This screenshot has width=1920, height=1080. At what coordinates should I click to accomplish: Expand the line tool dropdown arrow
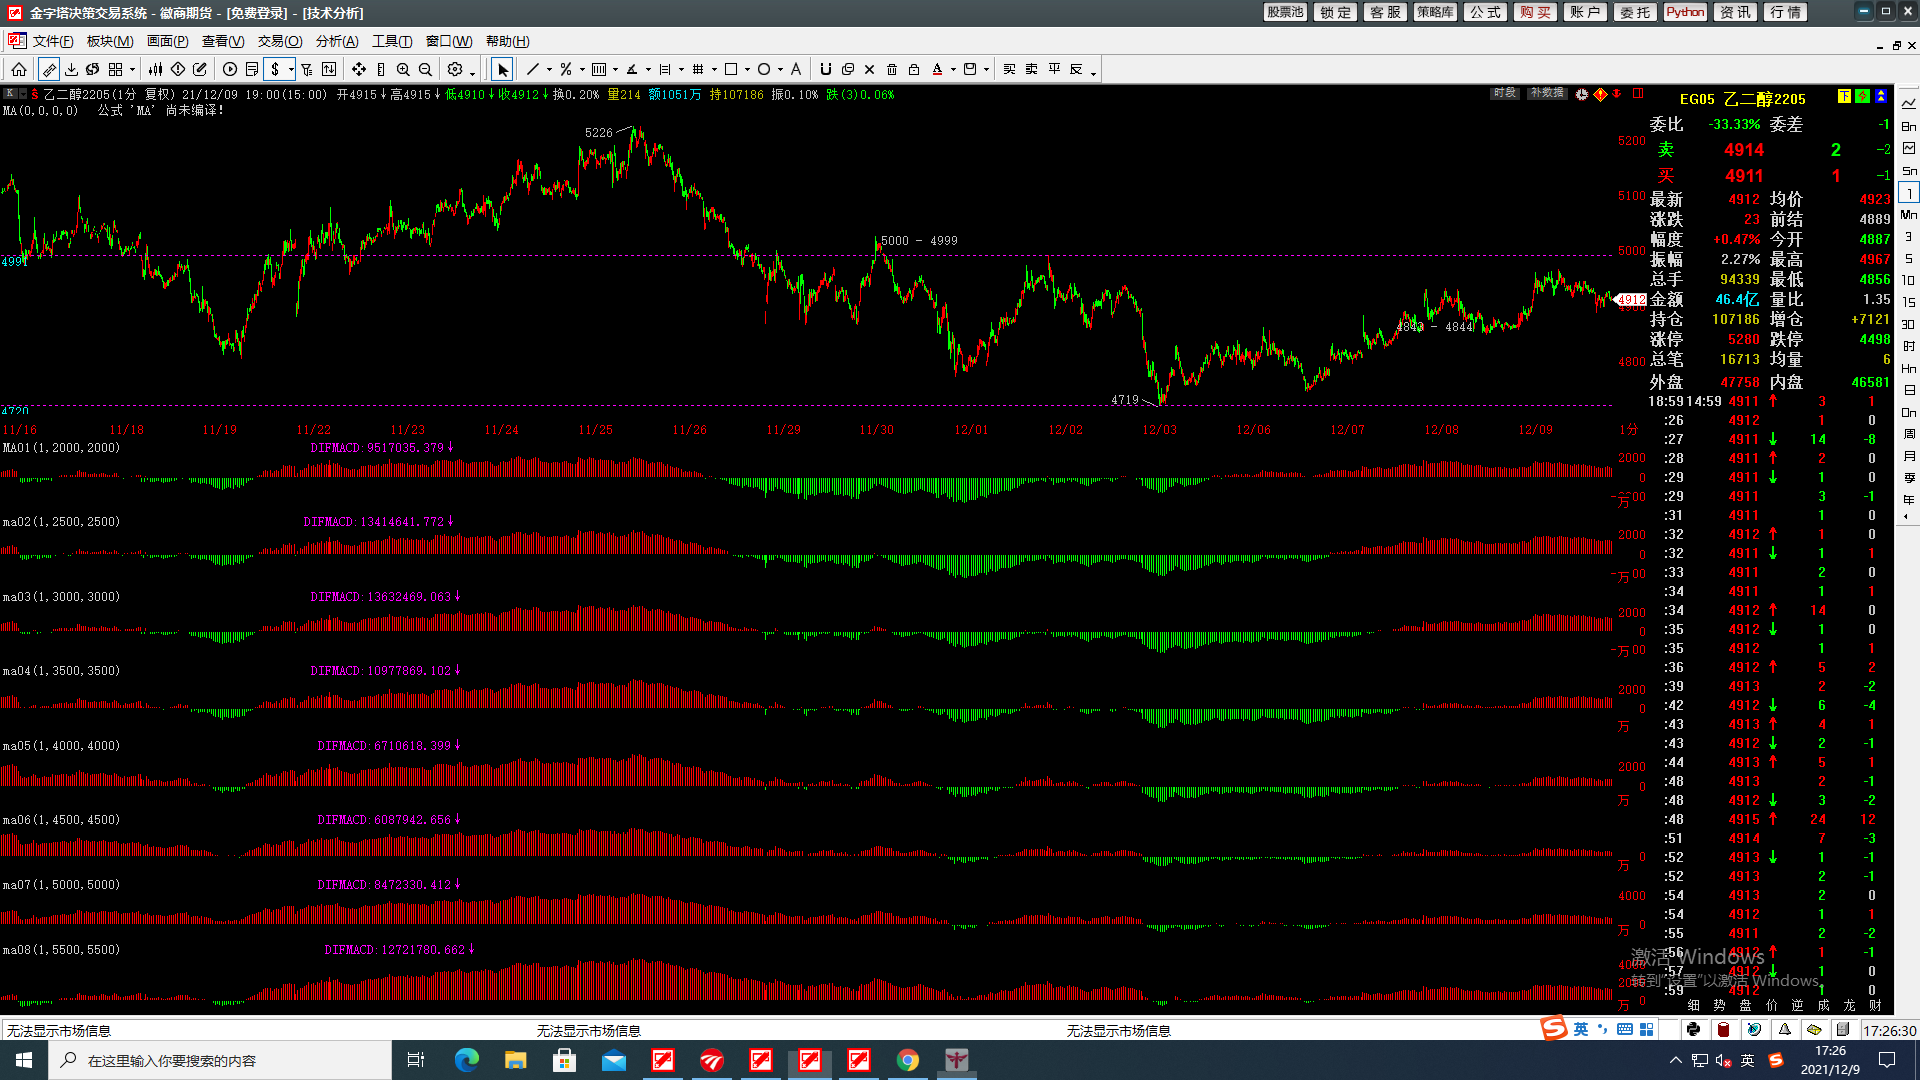click(x=549, y=70)
